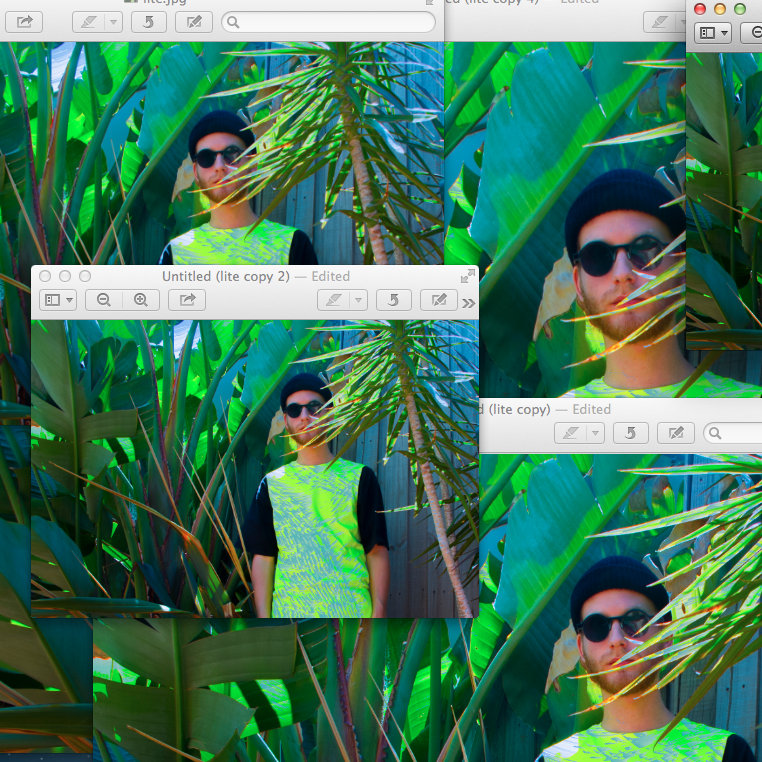Open highlight options arrow in lite copy 2
Viewport: 762px width, 762px height.
pos(357,299)
